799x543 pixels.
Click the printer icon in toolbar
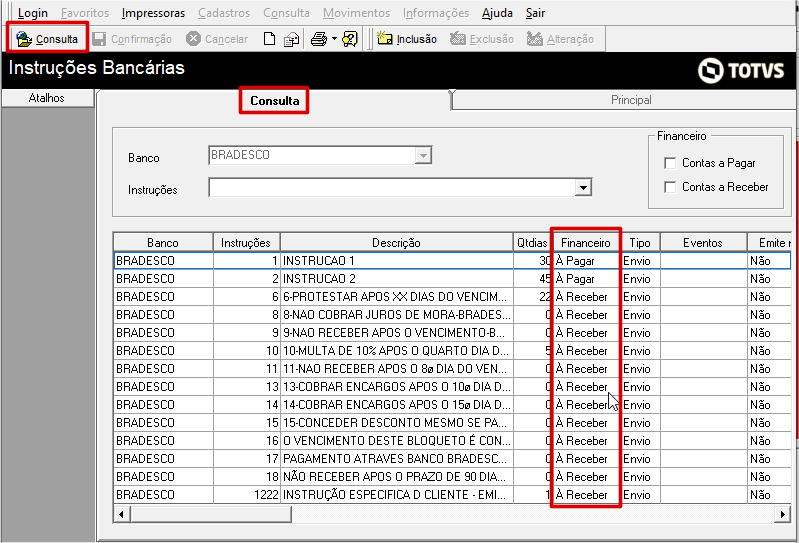318,39
